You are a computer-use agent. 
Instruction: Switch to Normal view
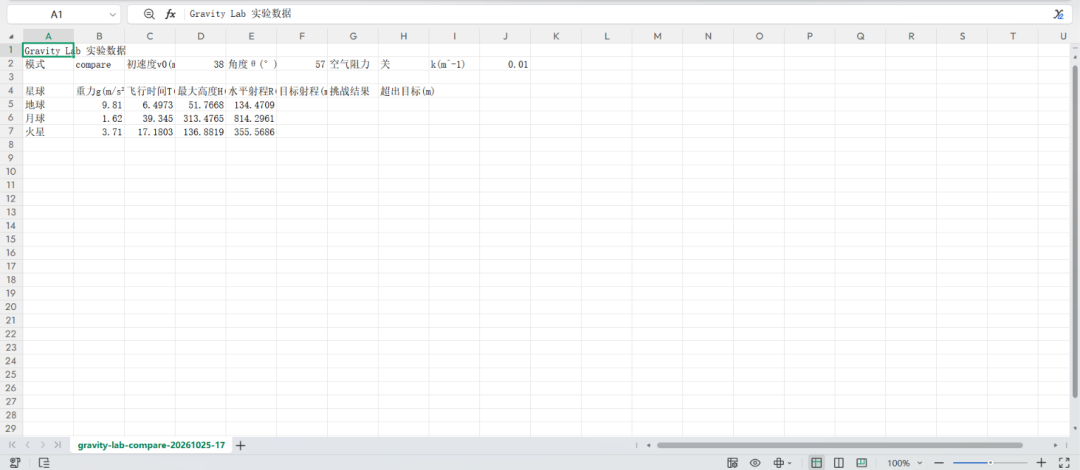[816, 462]
